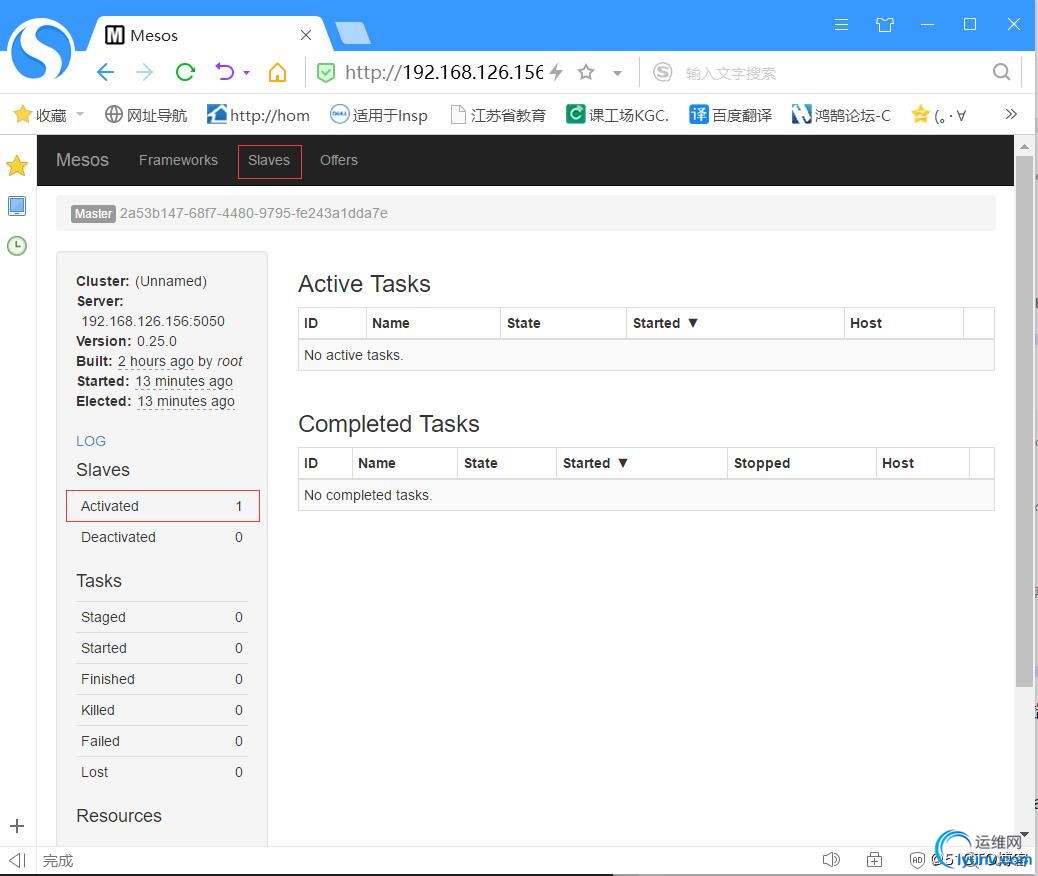The height and width of the screenshot is (876, 1038).
Task: Bookmark page with star icon in address bar
Action: pyautogui.click(x=586, y=72)
